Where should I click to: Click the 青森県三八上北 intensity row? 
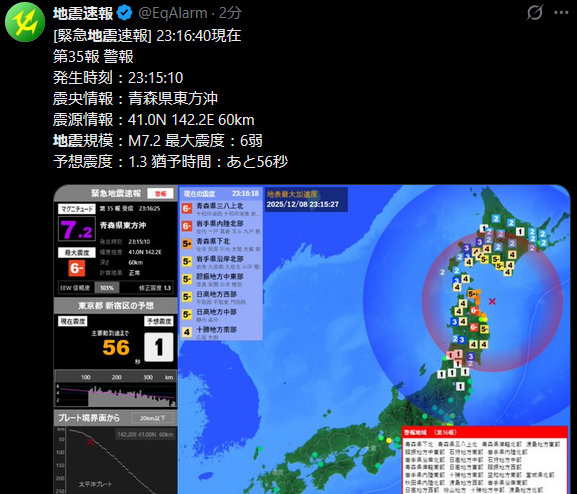pos(221,209)
